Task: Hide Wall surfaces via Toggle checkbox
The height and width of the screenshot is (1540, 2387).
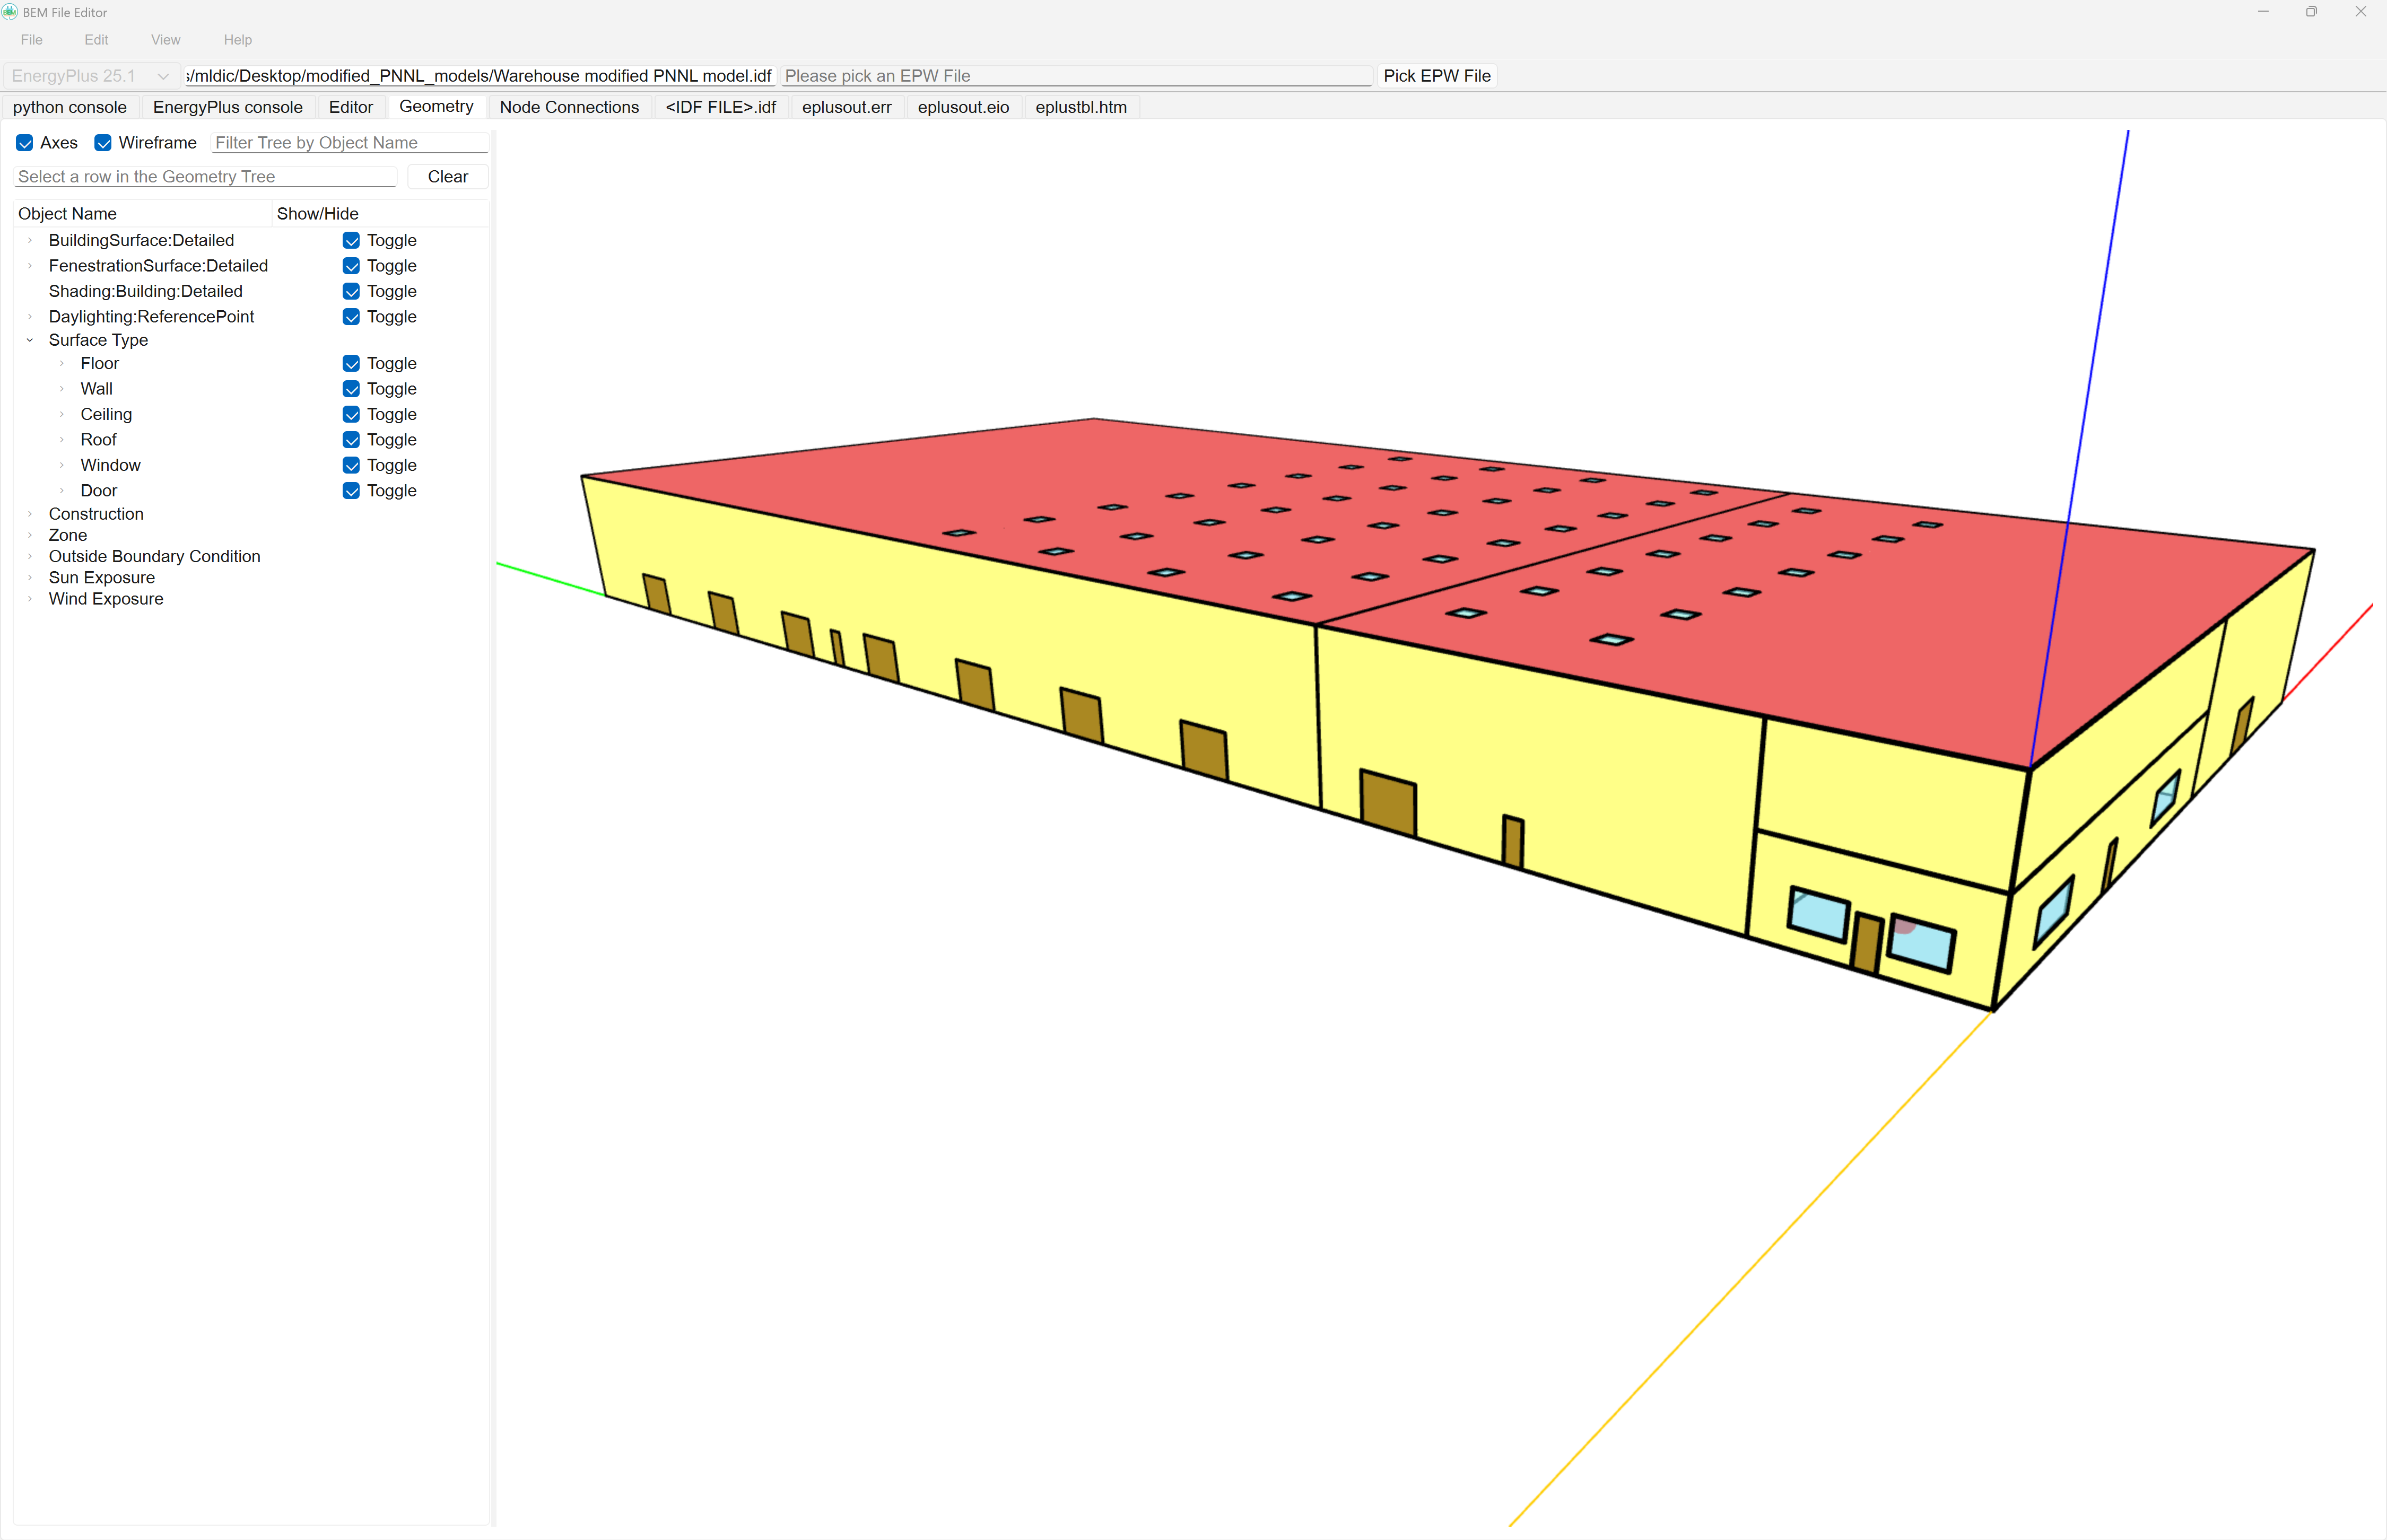Action: 351,389
